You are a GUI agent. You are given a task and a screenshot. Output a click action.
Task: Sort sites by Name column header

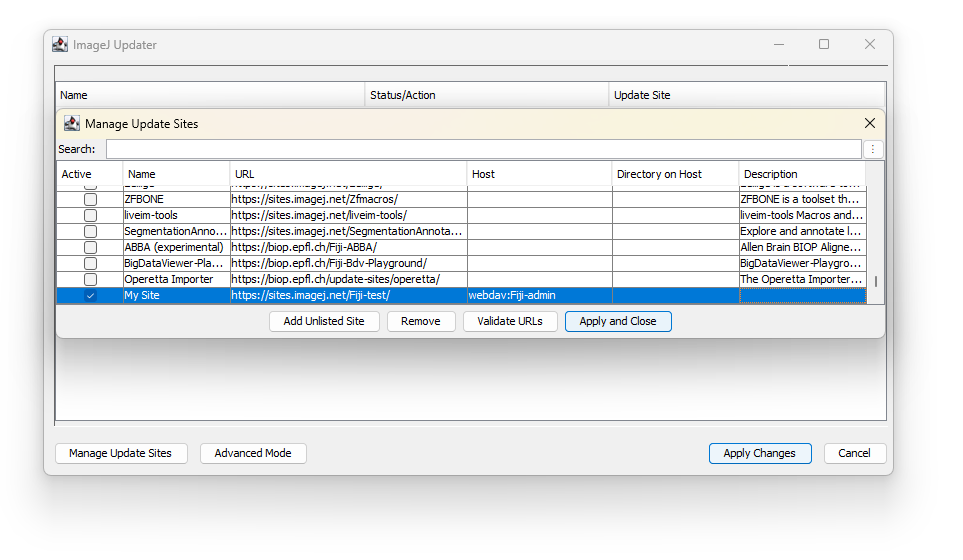point(176,174)
